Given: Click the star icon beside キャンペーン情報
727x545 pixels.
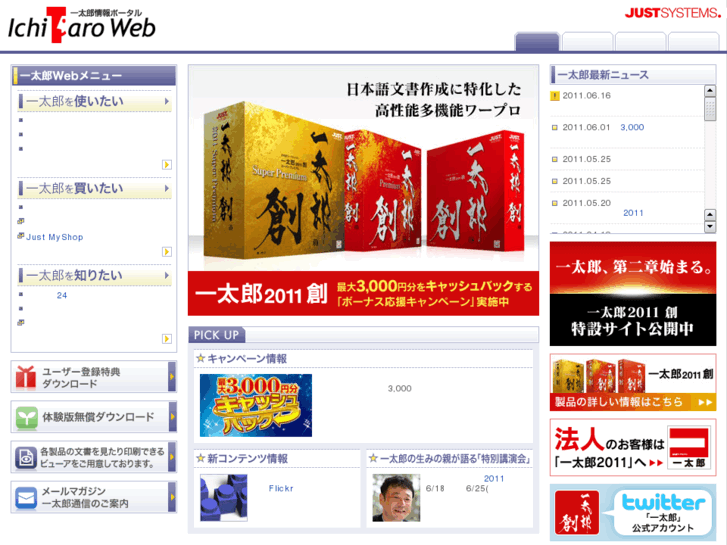Looking at the screenshot, I should coord(200,358).
